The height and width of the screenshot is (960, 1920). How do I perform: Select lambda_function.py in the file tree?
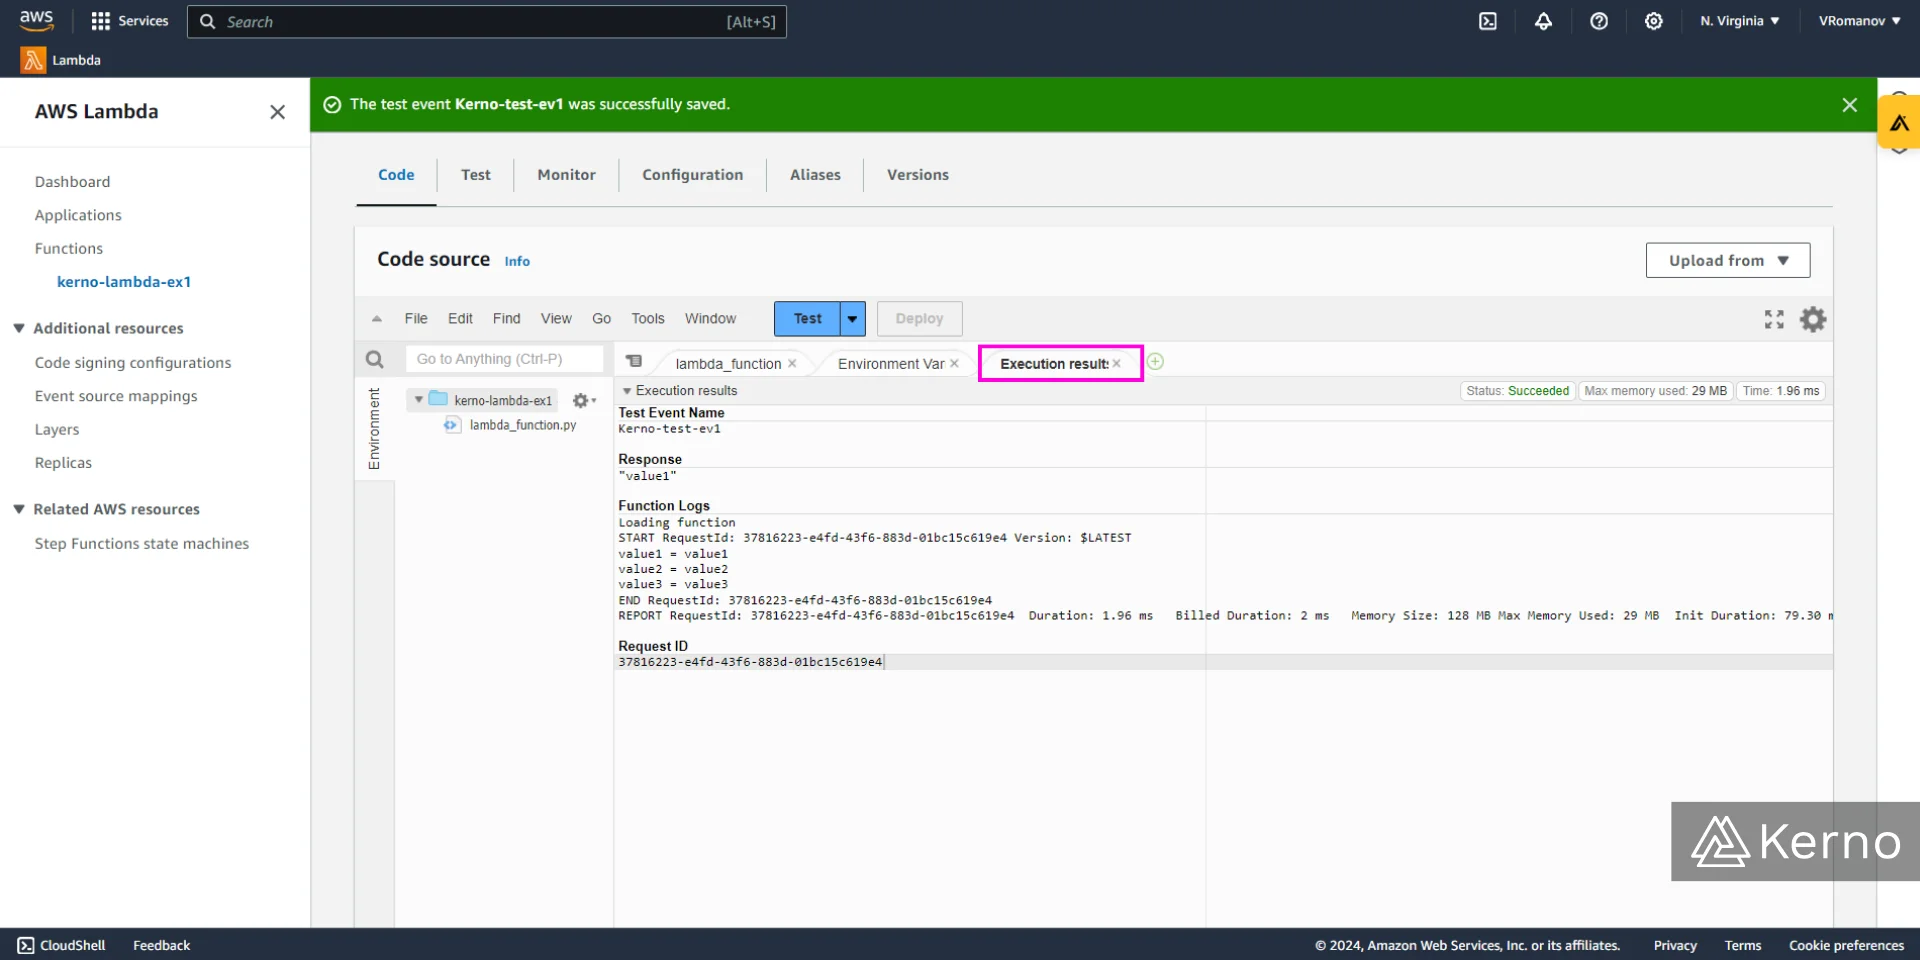pos(523,425)
